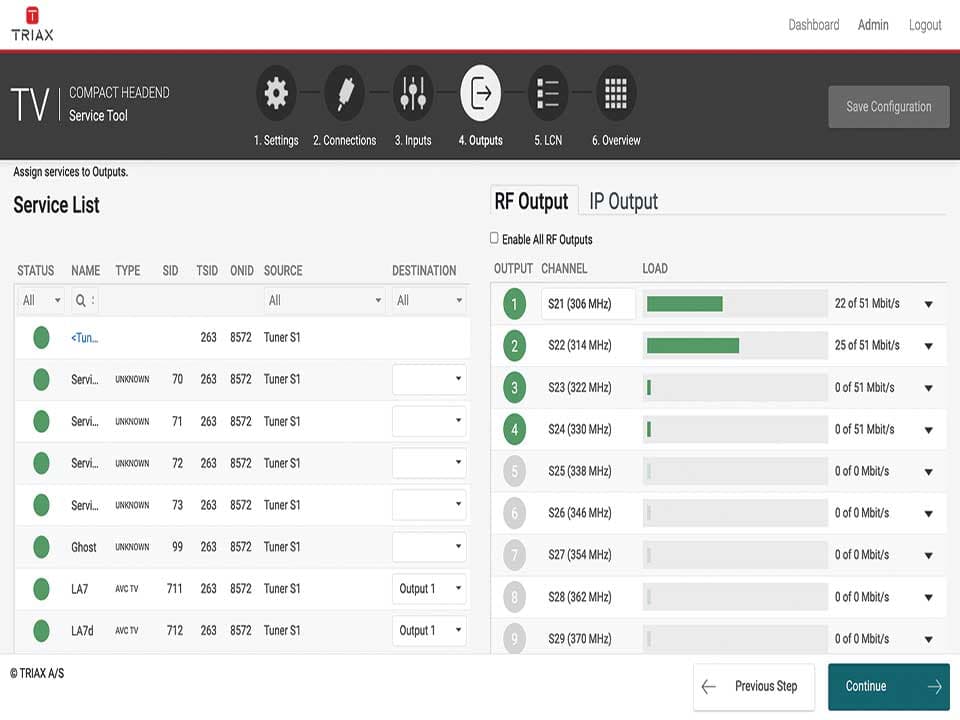Viewport: 960px width, 720px height.
Task: Open the Connections plug step icon
Action: (344, 94)
